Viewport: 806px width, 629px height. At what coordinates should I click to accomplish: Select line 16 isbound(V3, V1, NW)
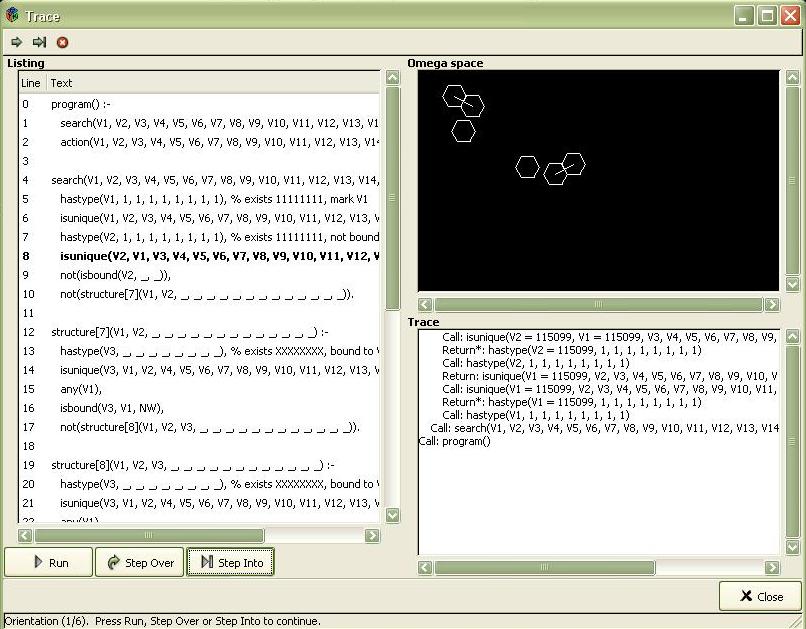coord(199,408)
